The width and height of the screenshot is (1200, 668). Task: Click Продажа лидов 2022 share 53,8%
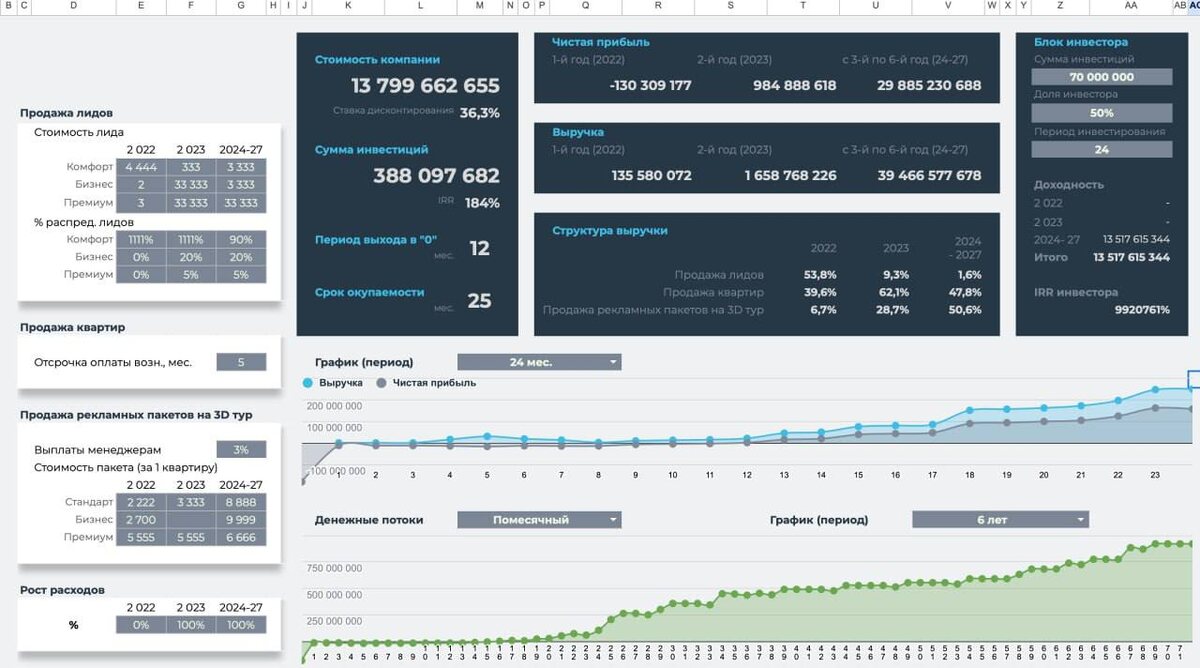(820, 274)
